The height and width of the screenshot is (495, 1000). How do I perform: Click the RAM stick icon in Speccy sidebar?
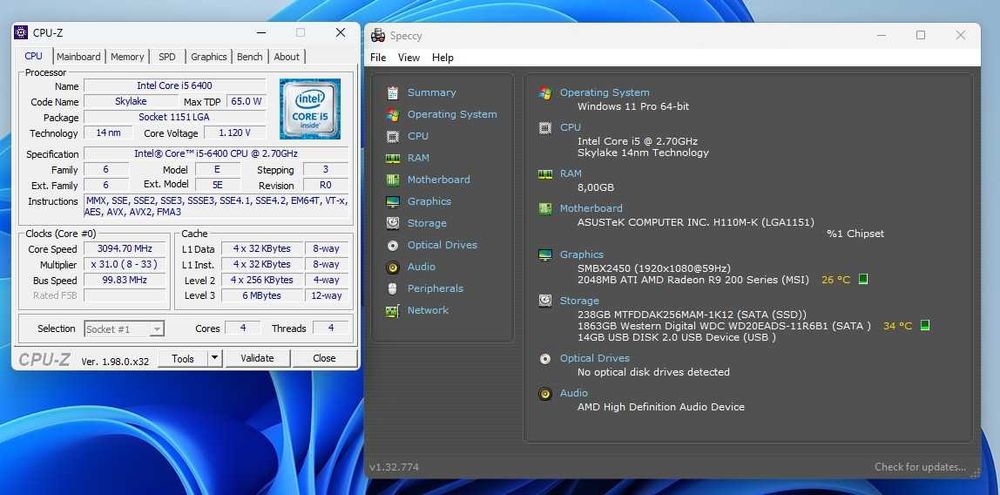pos(393,158)
